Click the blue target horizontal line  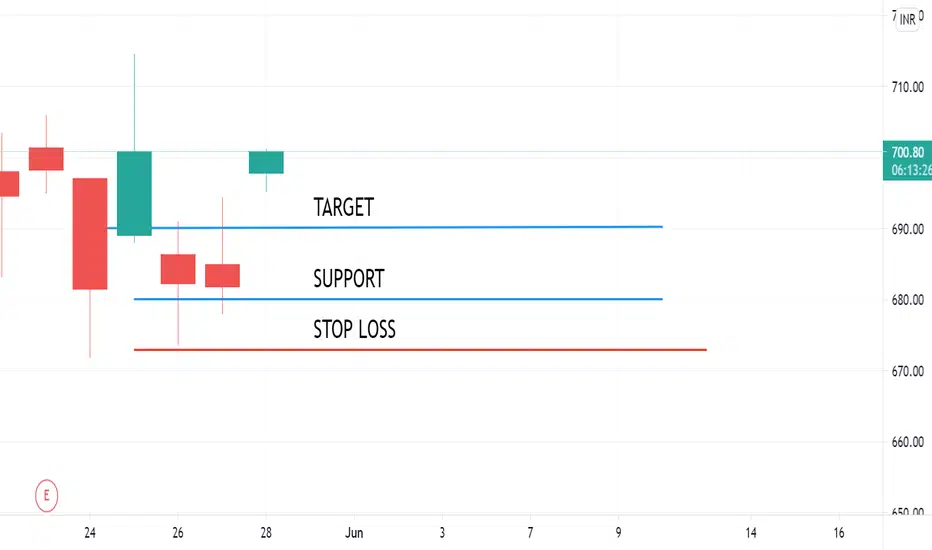[x=385, y=227]
